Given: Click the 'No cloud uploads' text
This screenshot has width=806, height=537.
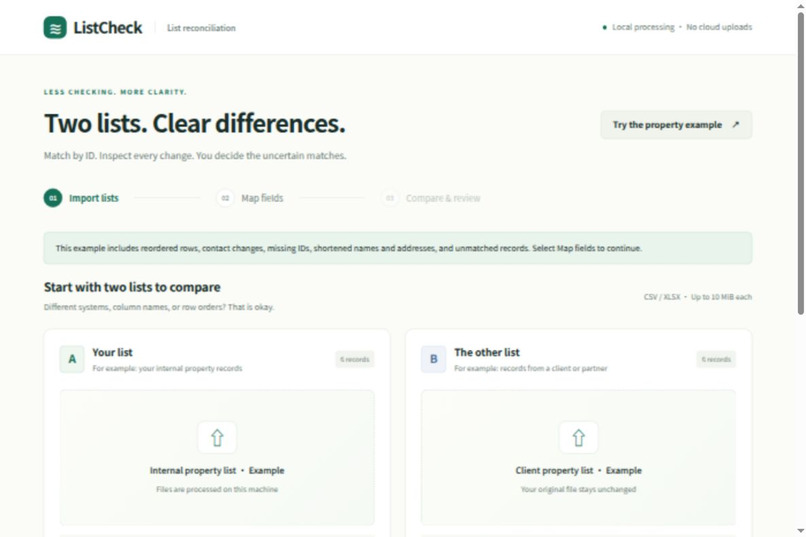Looking at the screenshot, I should [719, 27].
